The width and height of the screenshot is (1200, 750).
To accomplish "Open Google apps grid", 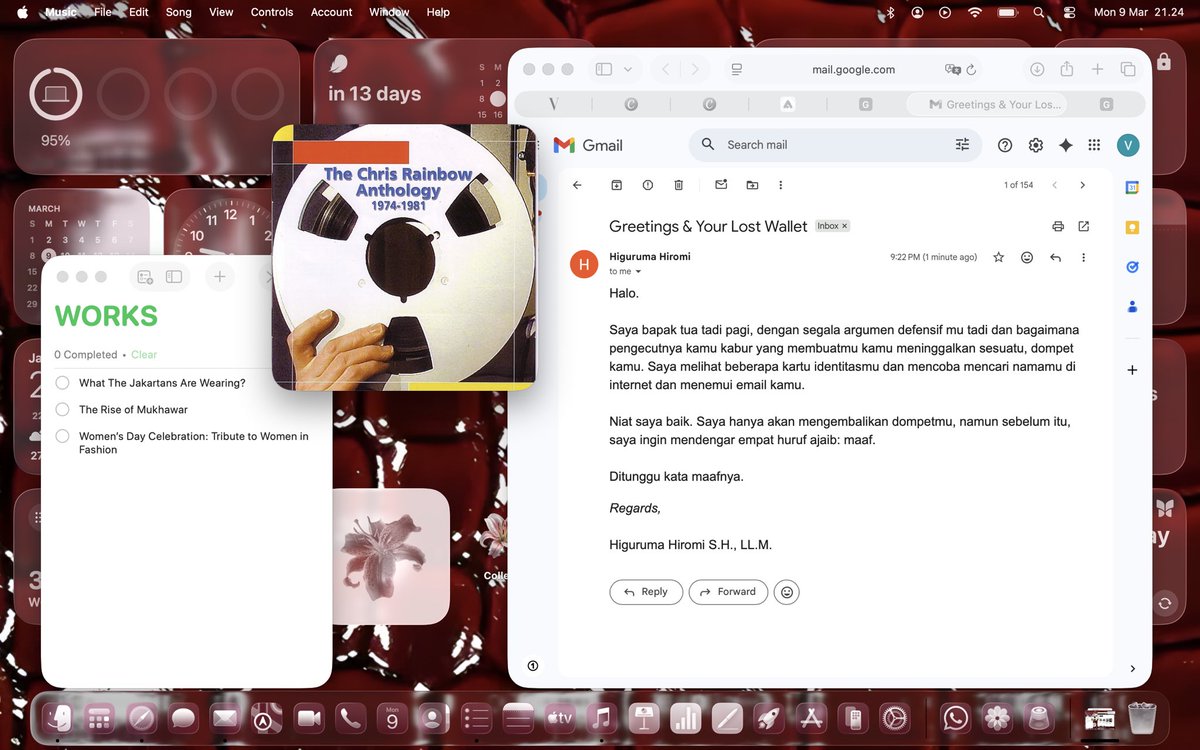I will pos(1095,145).
